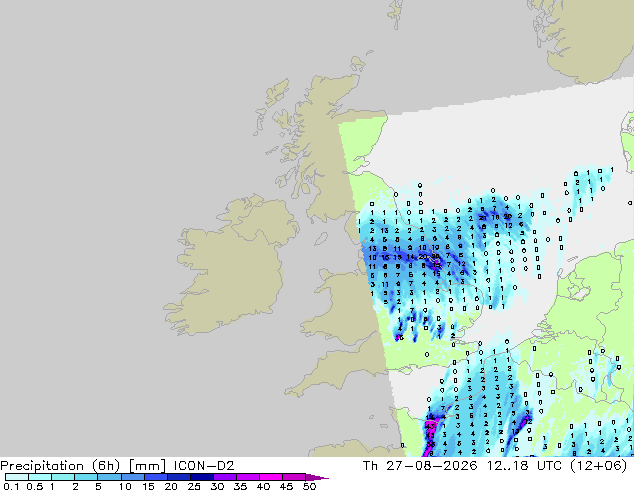This screenshot has width=634, height=490.
Task: Select the 35–40 mm violet legend swatch
Action: (x=247, y=477)
